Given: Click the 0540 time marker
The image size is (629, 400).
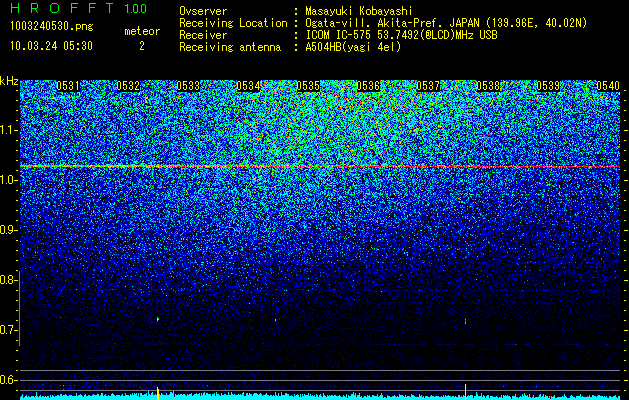Looking at the screenshot, I should click(x=608, y=86).
